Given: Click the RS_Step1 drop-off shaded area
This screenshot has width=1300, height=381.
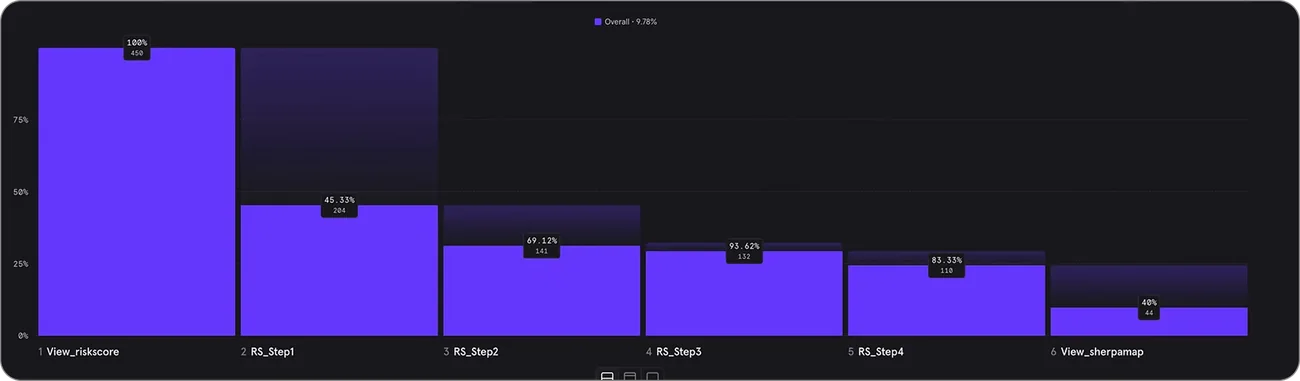Looking at the screenshot, I should pos(339,126).
